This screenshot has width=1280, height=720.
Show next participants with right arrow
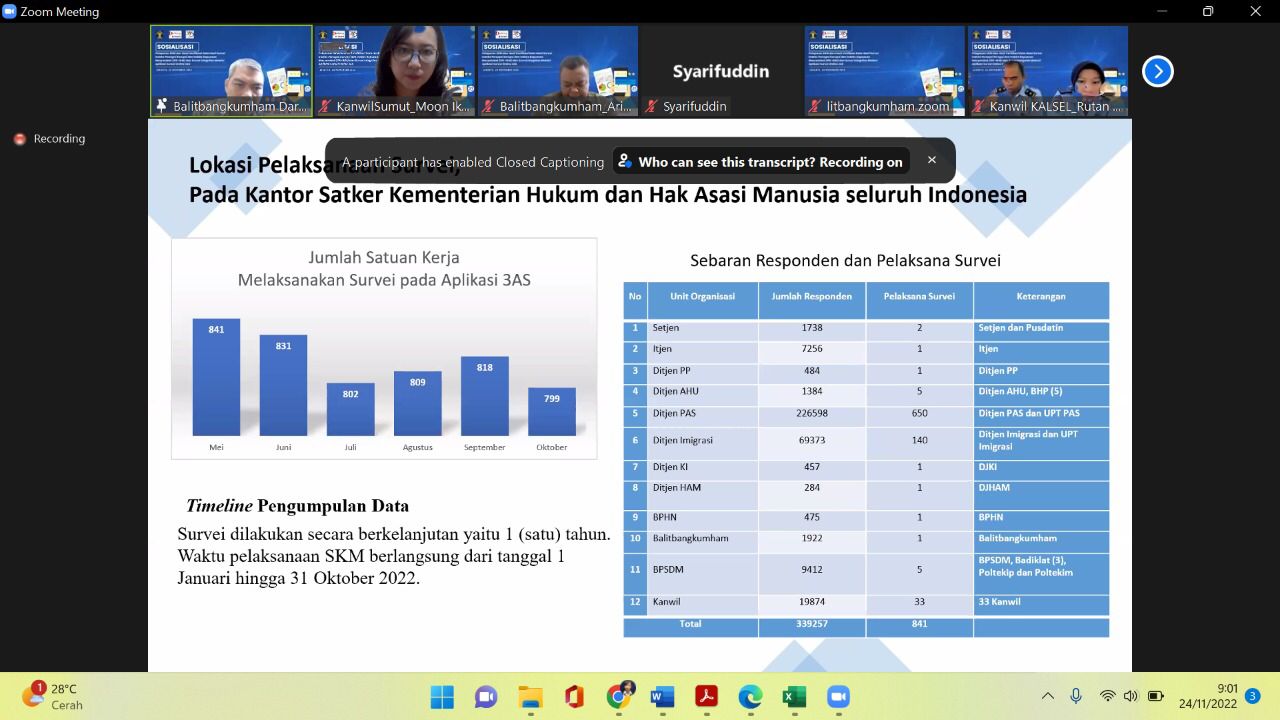pyautogui.click(x=1157, y=71)
